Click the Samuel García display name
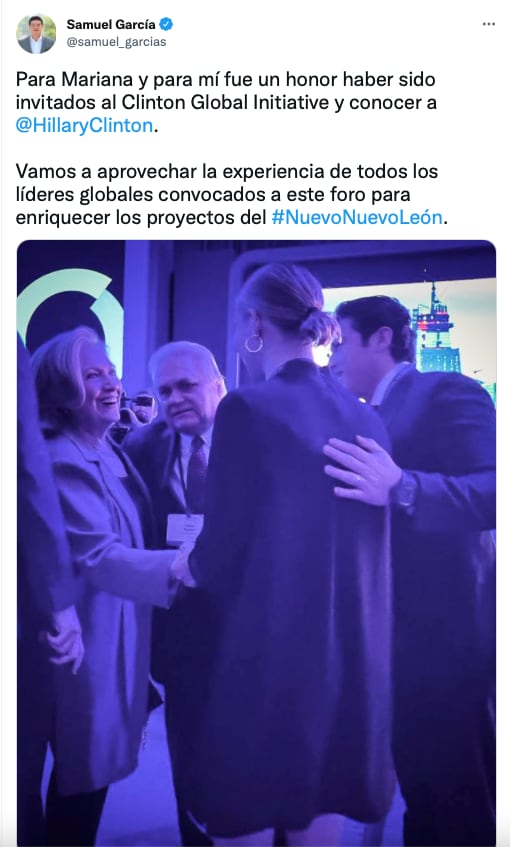Viewport: 510px width, 847px height. tap(111, 24)
